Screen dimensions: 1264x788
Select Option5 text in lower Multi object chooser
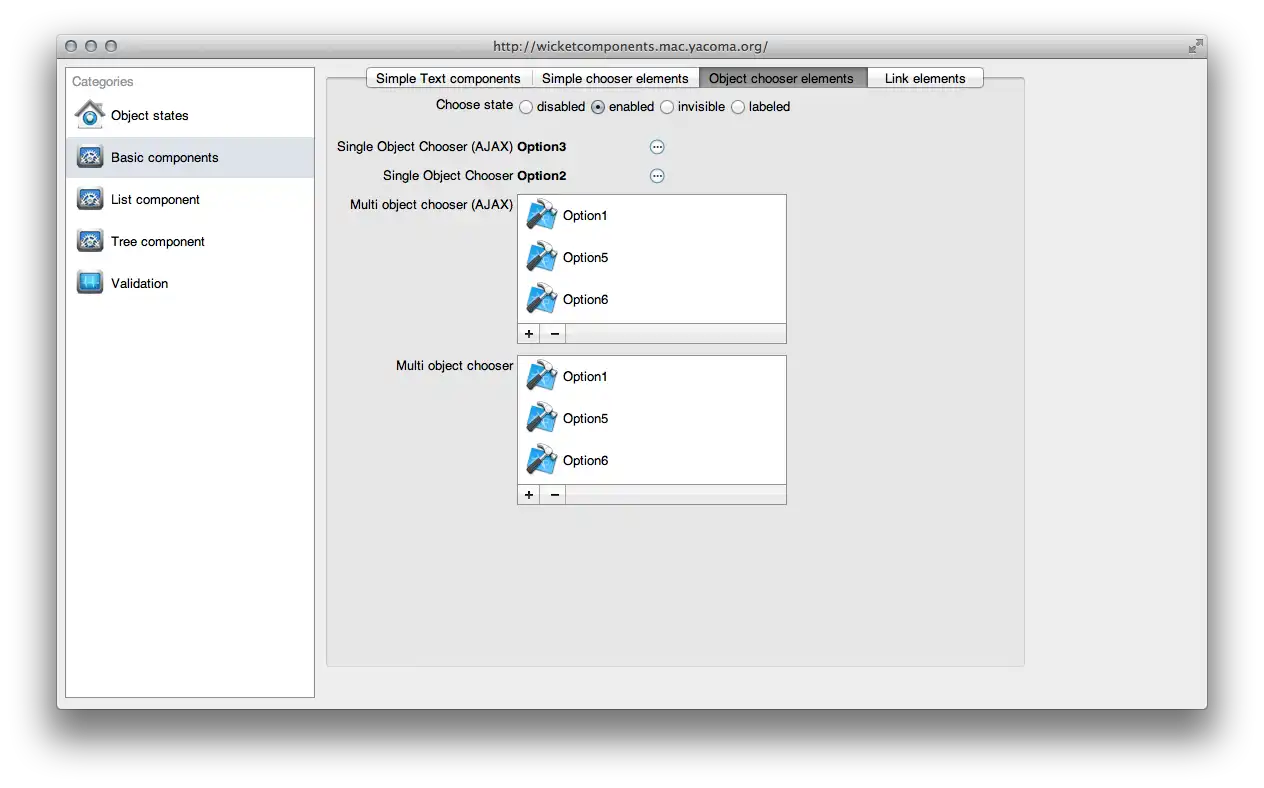click(585, 418)
